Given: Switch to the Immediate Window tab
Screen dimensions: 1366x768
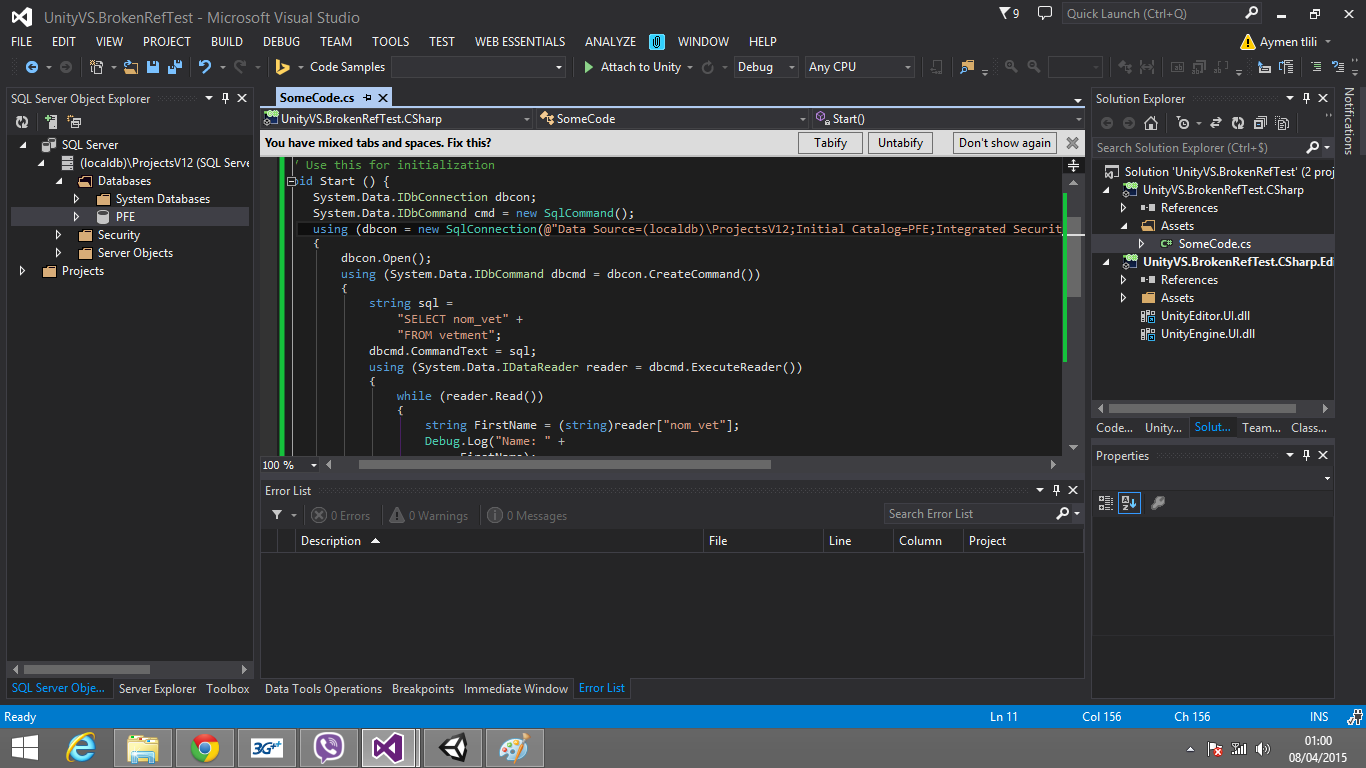Looking at the screenshot, I should (516, 689).
